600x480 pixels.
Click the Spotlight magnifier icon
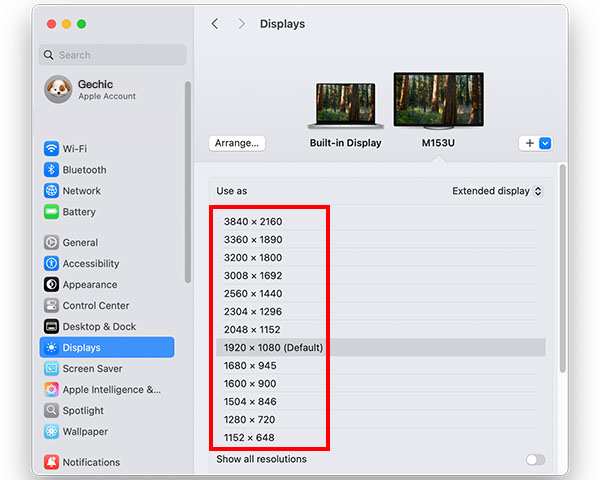point(51,410)
